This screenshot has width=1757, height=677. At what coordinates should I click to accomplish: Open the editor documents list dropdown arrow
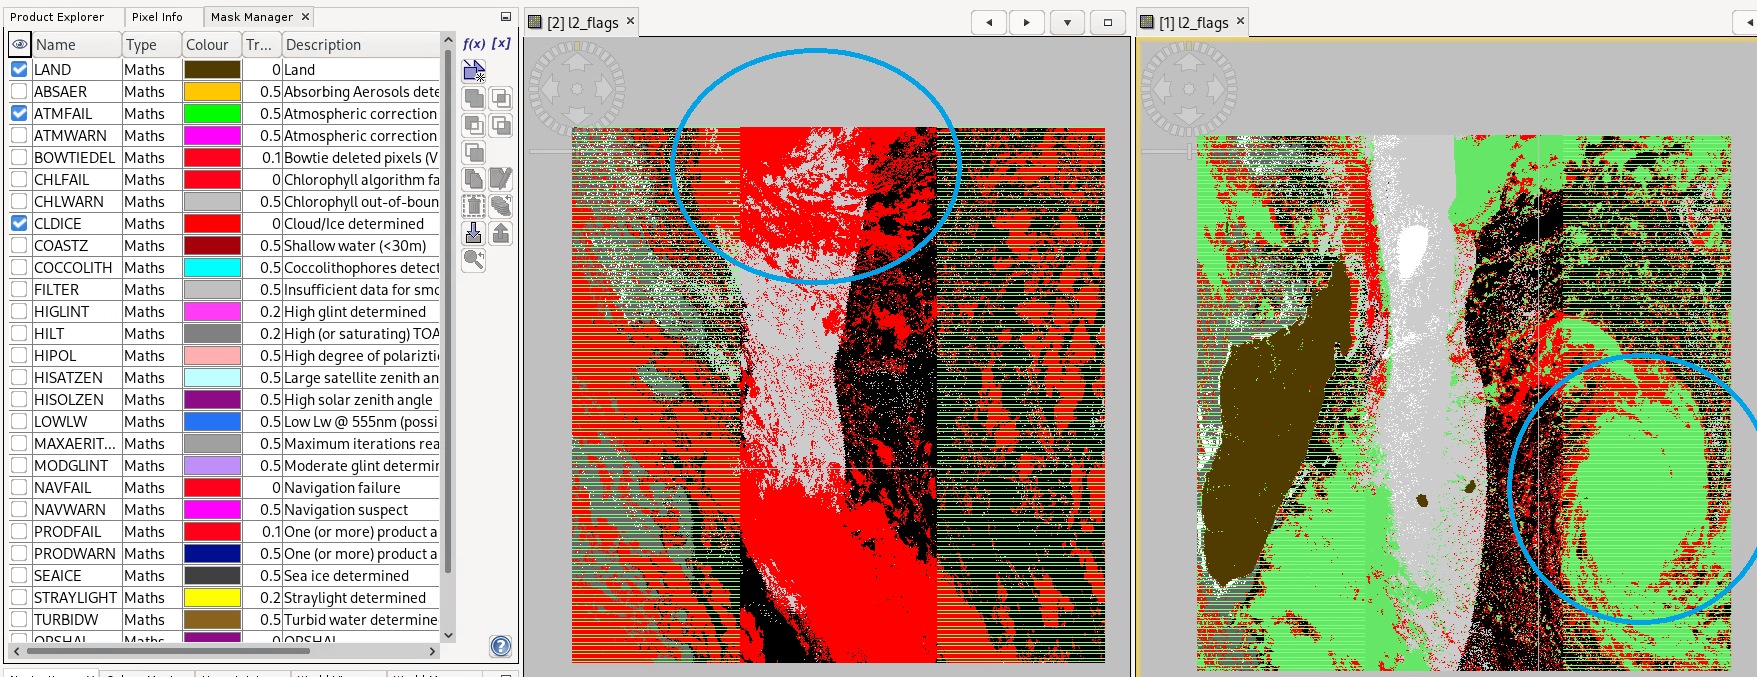[1067, 23]
